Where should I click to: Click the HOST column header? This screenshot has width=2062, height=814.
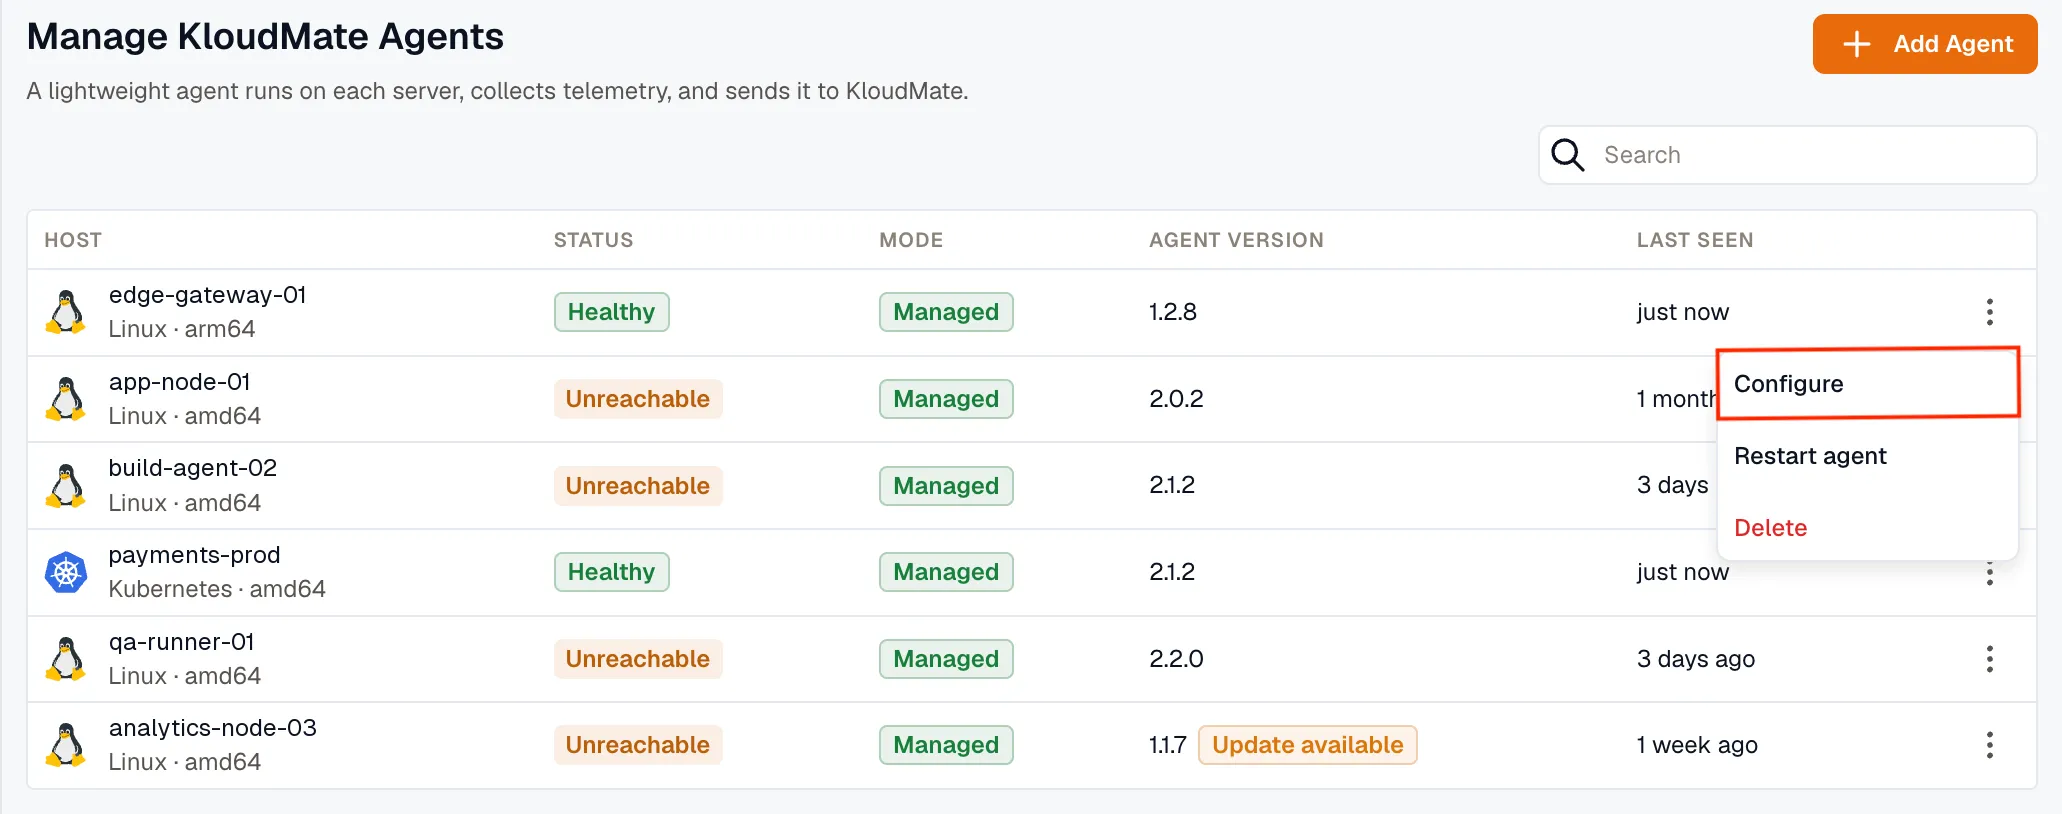(x=73, y=240)
